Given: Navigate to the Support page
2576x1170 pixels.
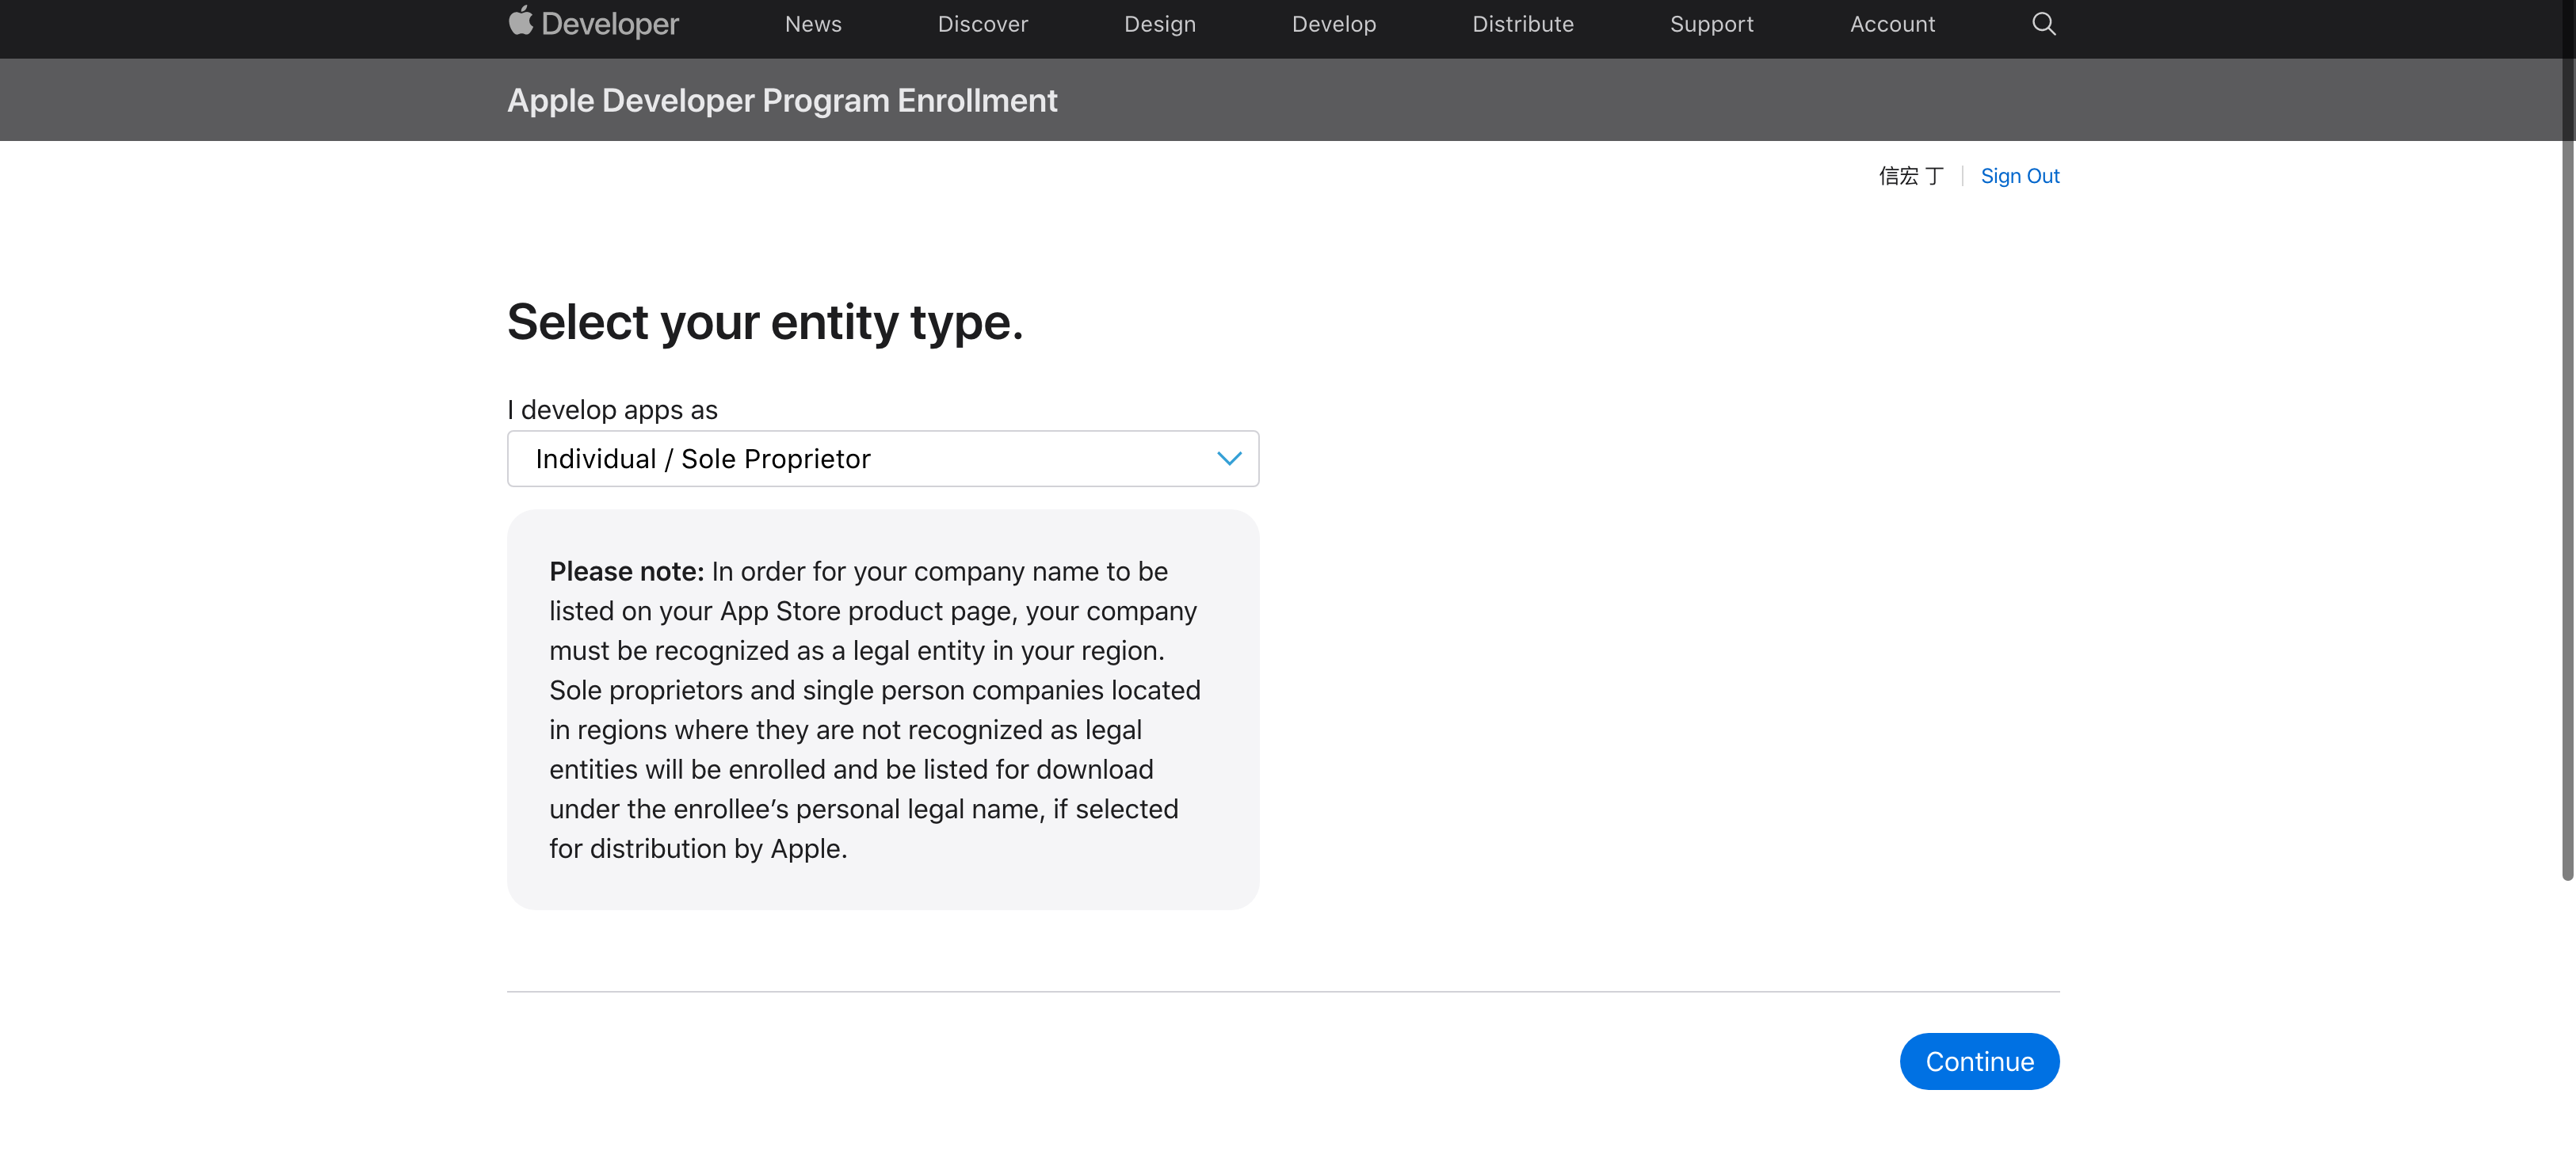Looking at the screenshot, I should pyautogui.click(x=1711, y=24).
